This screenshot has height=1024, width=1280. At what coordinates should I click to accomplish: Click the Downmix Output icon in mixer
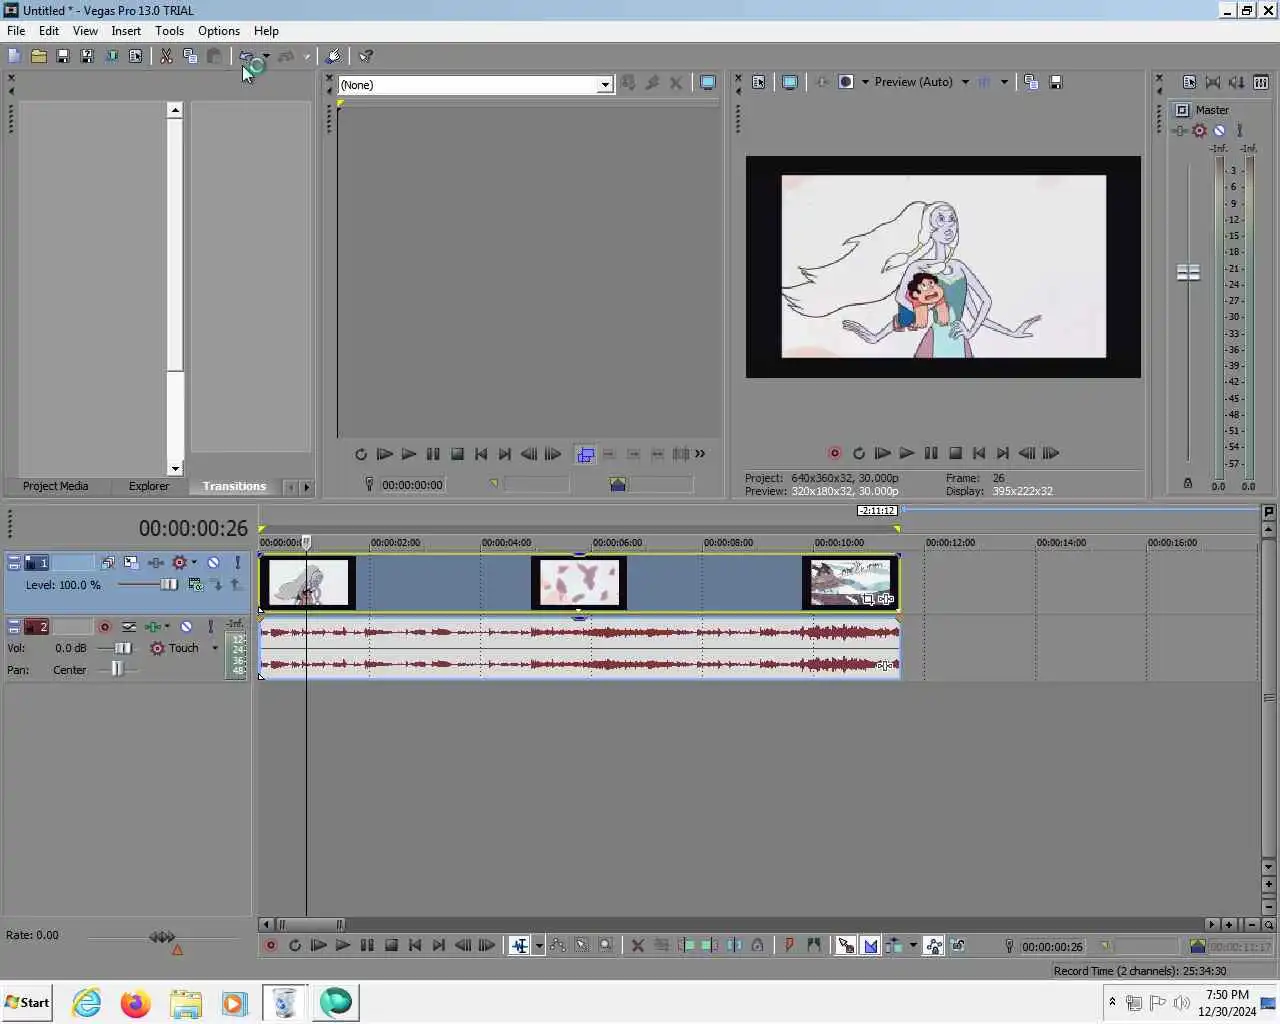tap(1213, 82)
